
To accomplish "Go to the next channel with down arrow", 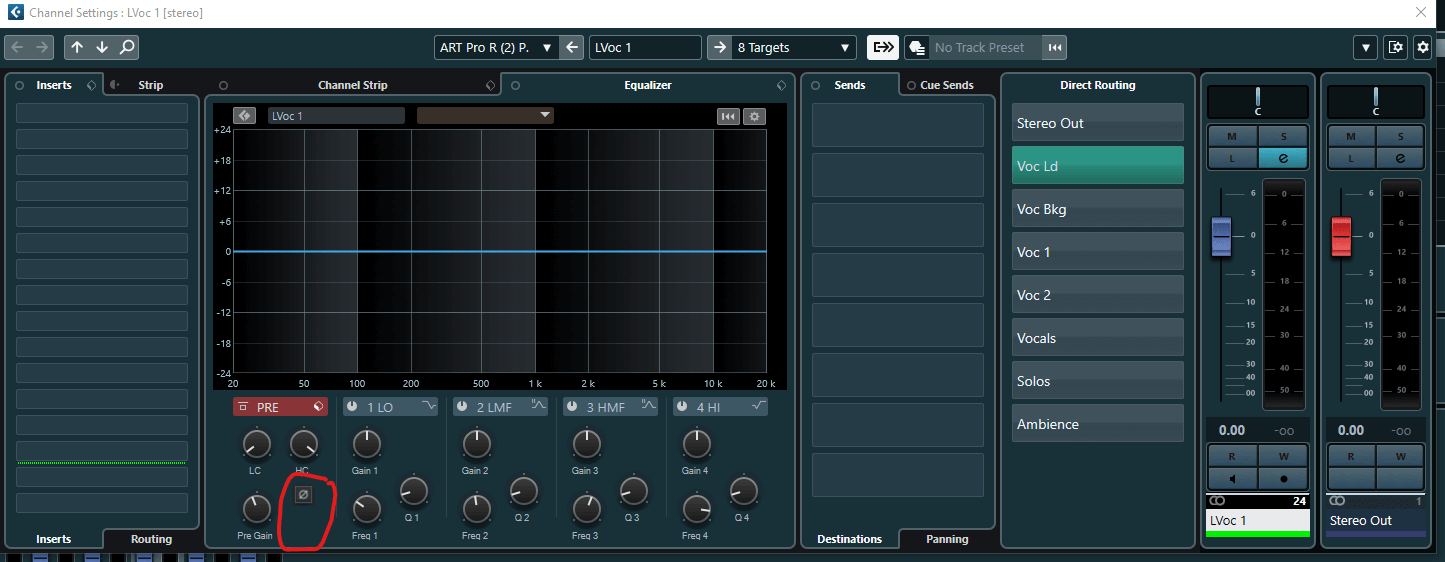I will [102, 47].
